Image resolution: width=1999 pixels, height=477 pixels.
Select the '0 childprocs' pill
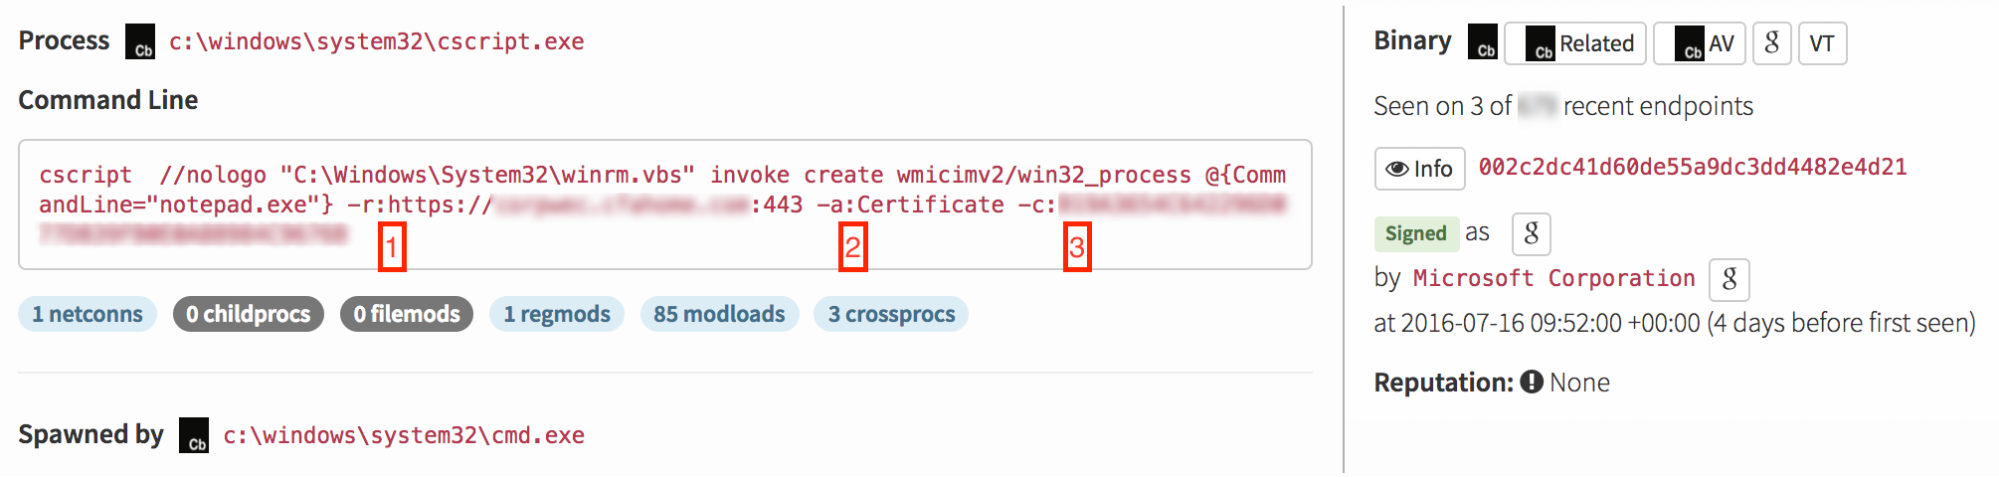coord(248,314)
